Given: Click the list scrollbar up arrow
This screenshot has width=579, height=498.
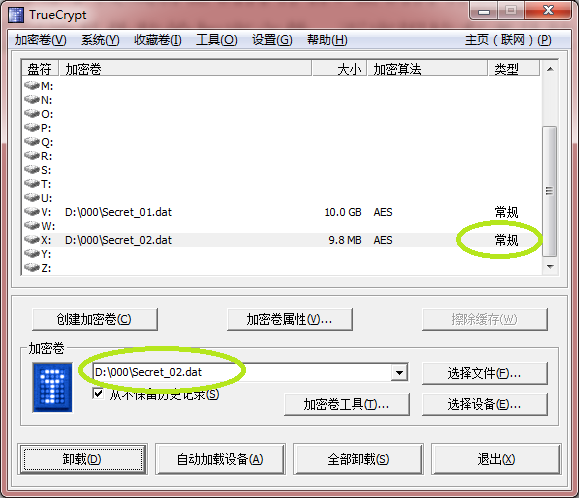Looking at the screenshot, I should click(550, 69).
